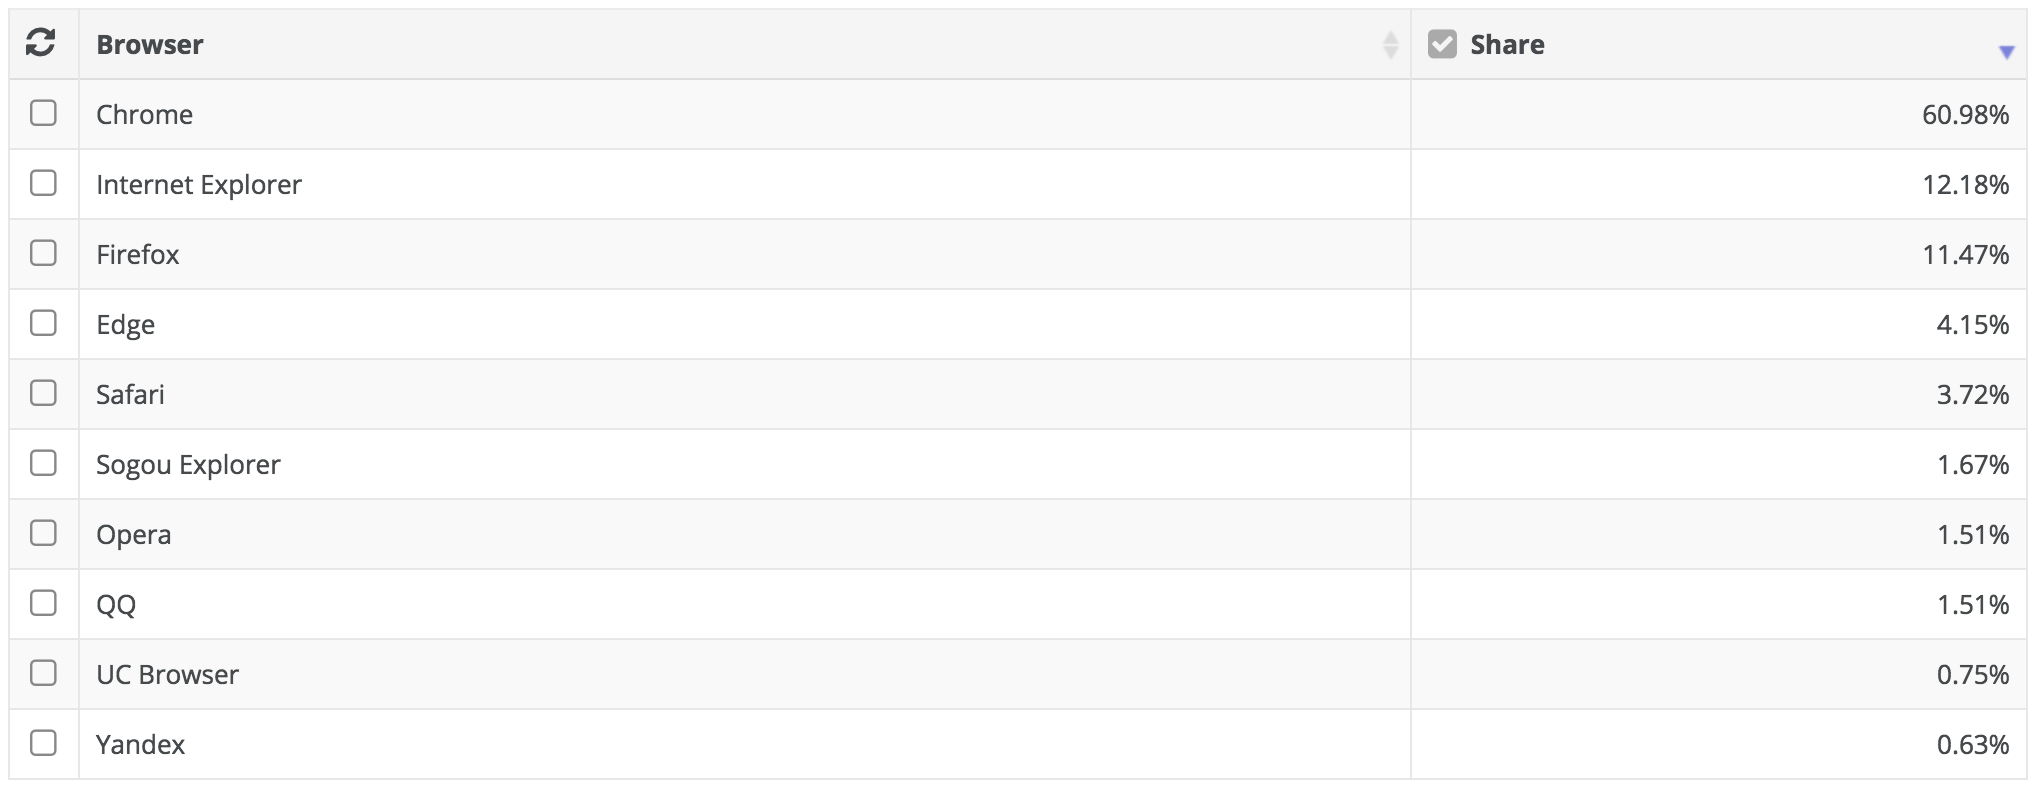Image resolution: width=2034 pixels, height=786 pixels.
Task: Click the Share column descending sort arrow
Action: click(x=2006, y=52)
